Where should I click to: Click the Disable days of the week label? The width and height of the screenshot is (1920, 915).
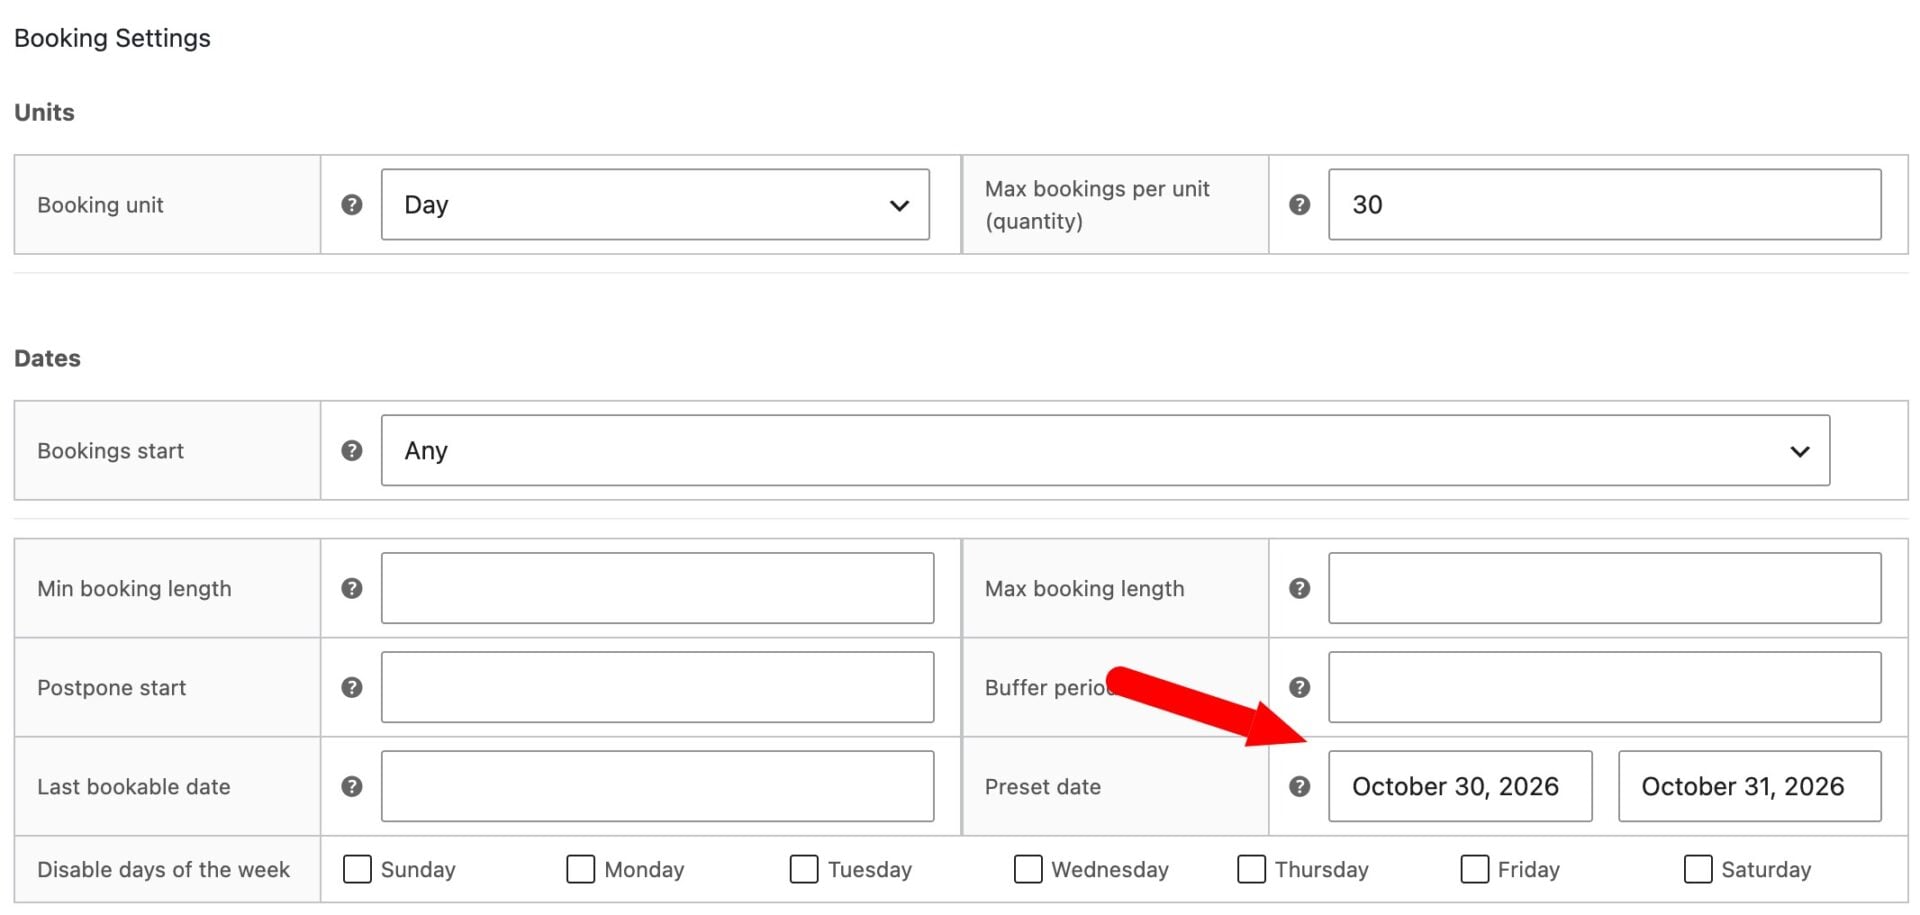pos(163,870)
